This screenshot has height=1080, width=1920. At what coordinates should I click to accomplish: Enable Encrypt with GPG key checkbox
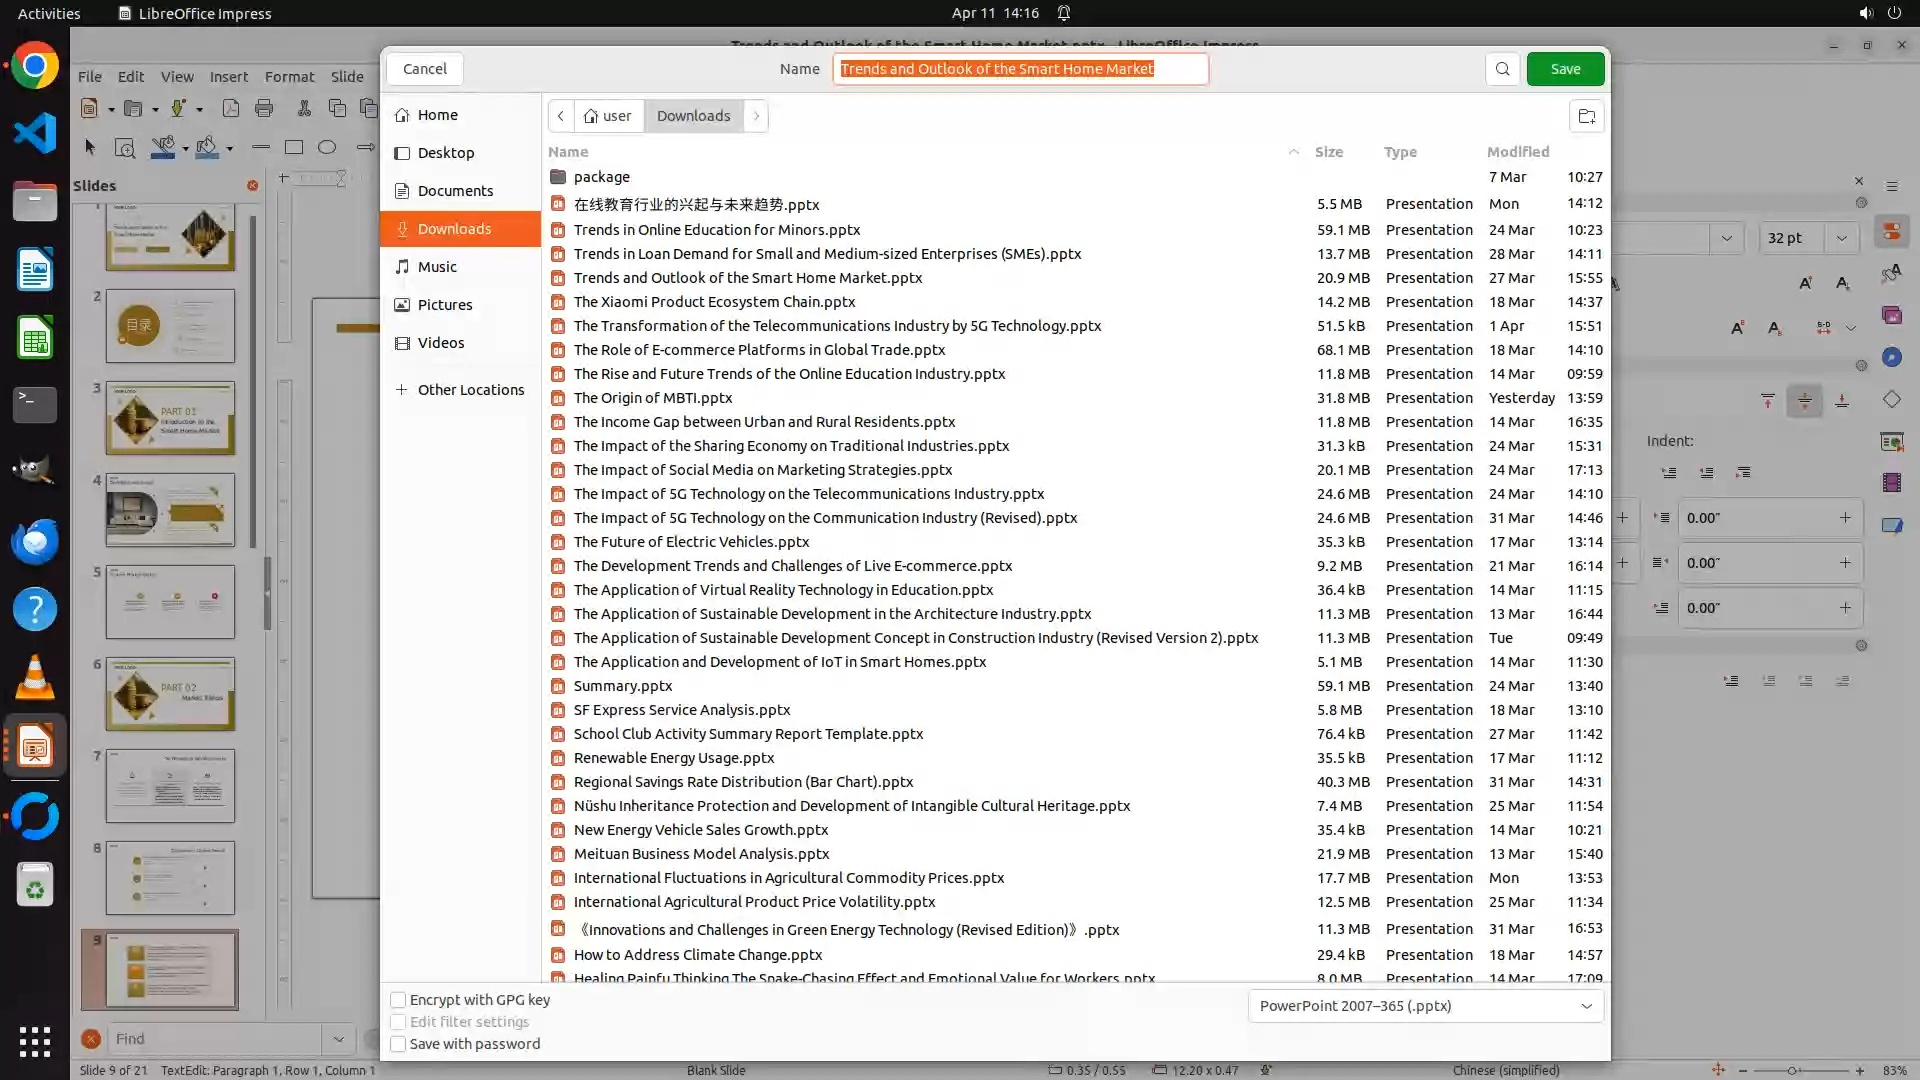(398, 1000)
